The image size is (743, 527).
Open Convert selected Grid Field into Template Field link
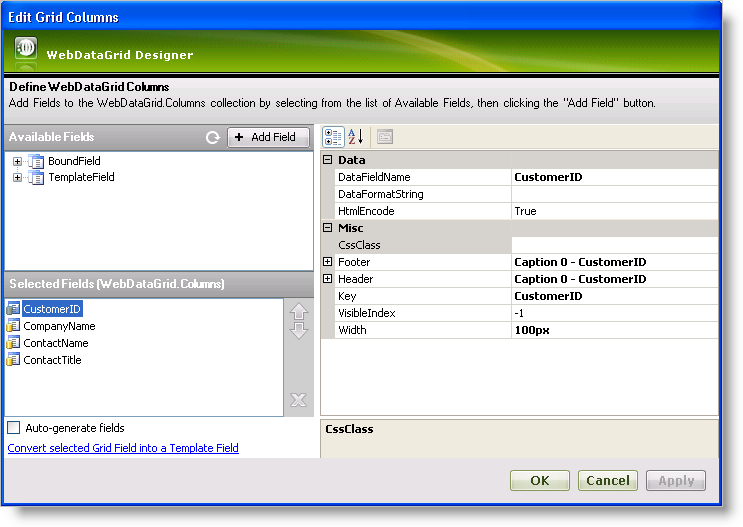coord(123,448)
